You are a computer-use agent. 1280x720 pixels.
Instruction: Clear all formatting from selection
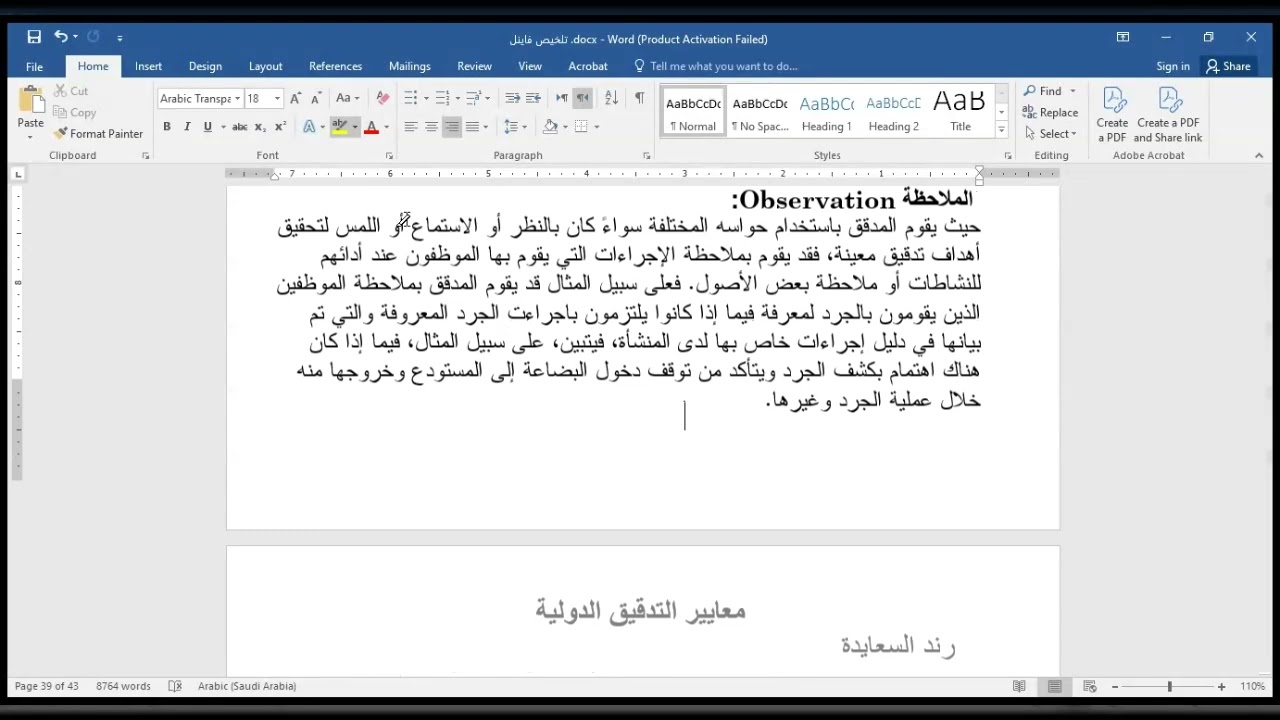point(382,99)
